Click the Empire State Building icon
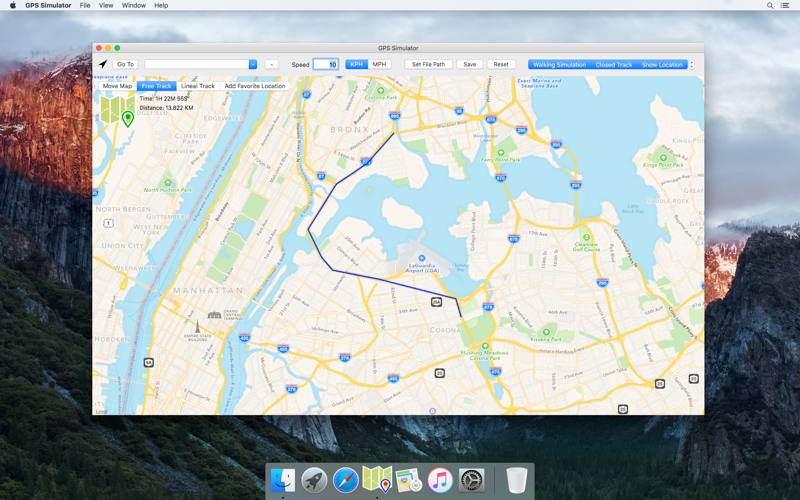 point(197,327)
